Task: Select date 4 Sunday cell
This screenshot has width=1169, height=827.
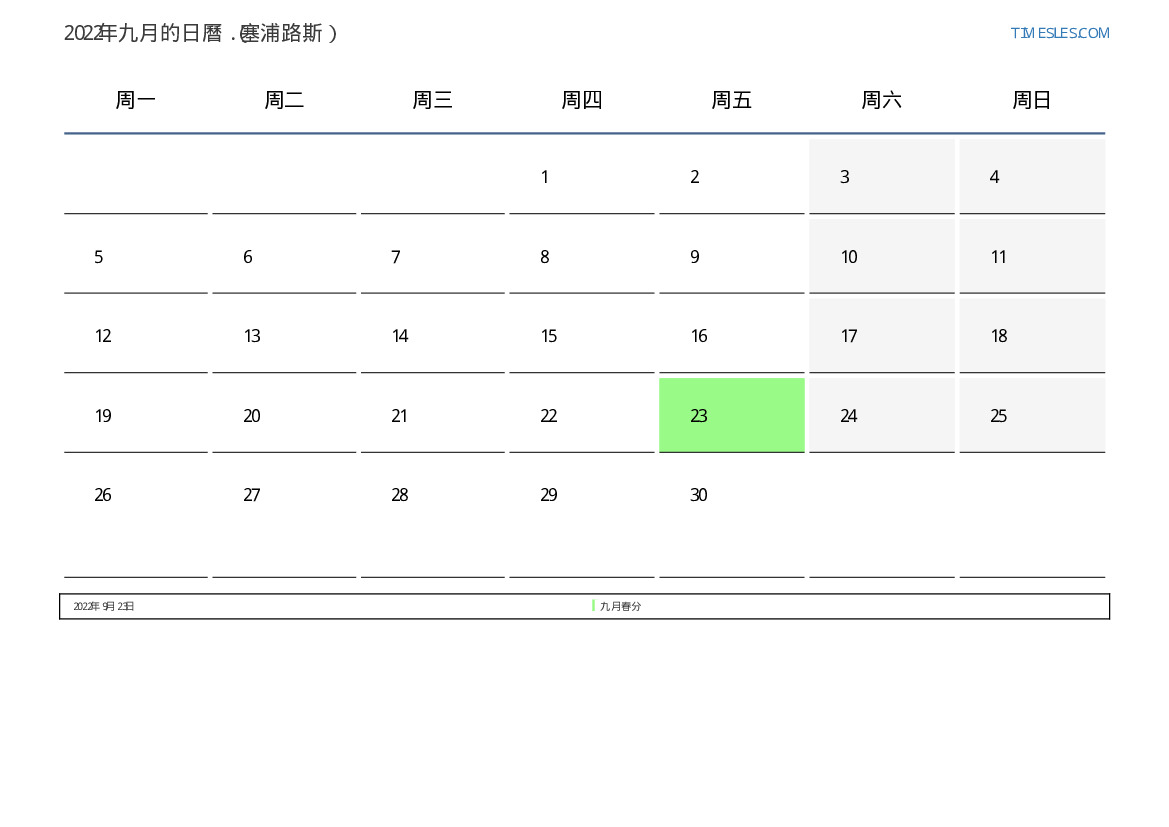Action: point(1031,177)
